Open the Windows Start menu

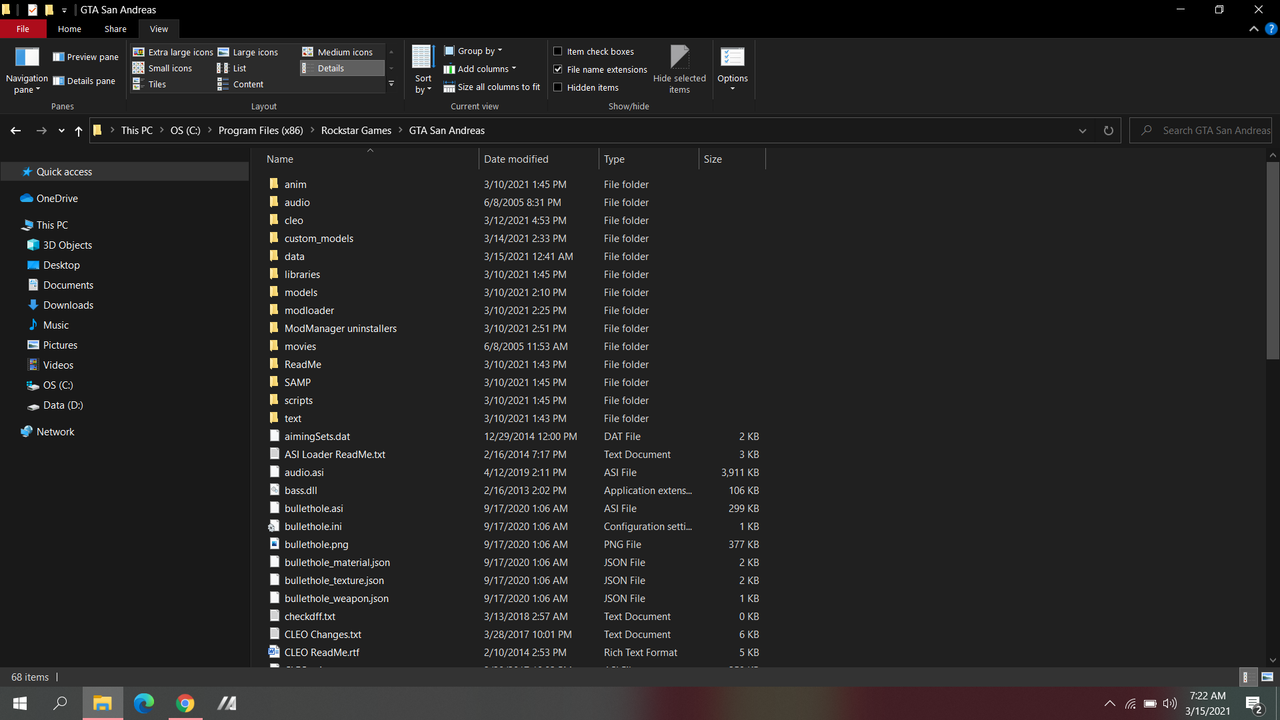tap(19, 703)
